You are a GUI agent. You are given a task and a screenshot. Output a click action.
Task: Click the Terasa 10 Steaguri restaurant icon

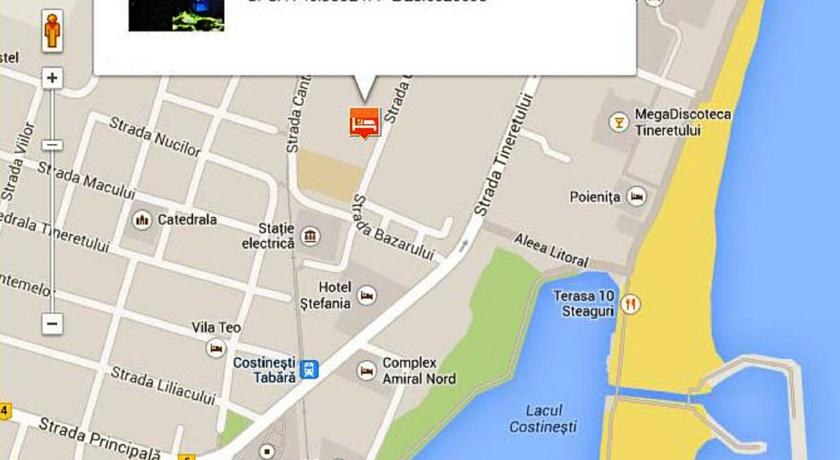(631, 304)
